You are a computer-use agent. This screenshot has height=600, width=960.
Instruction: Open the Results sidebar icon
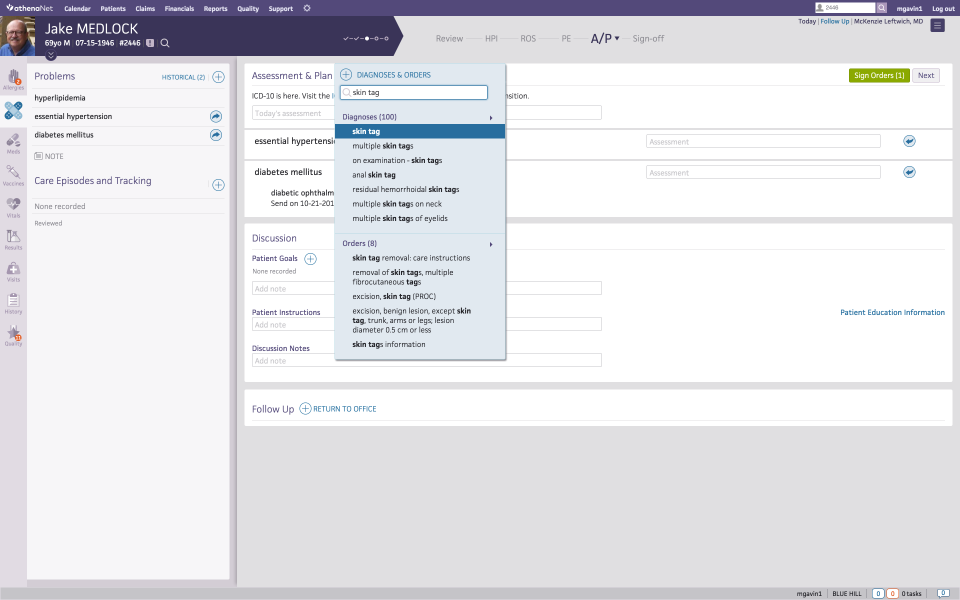point(13,239)
